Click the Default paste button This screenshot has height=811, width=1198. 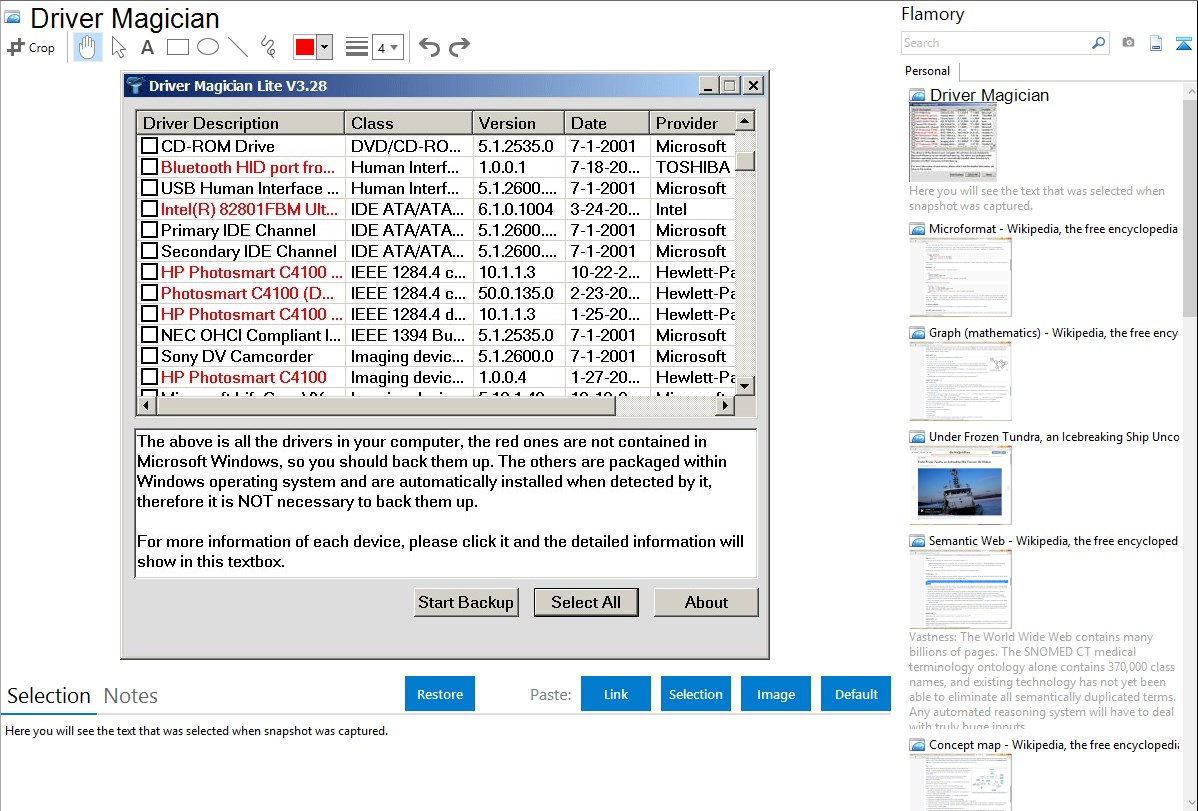(x=856, y=694)
